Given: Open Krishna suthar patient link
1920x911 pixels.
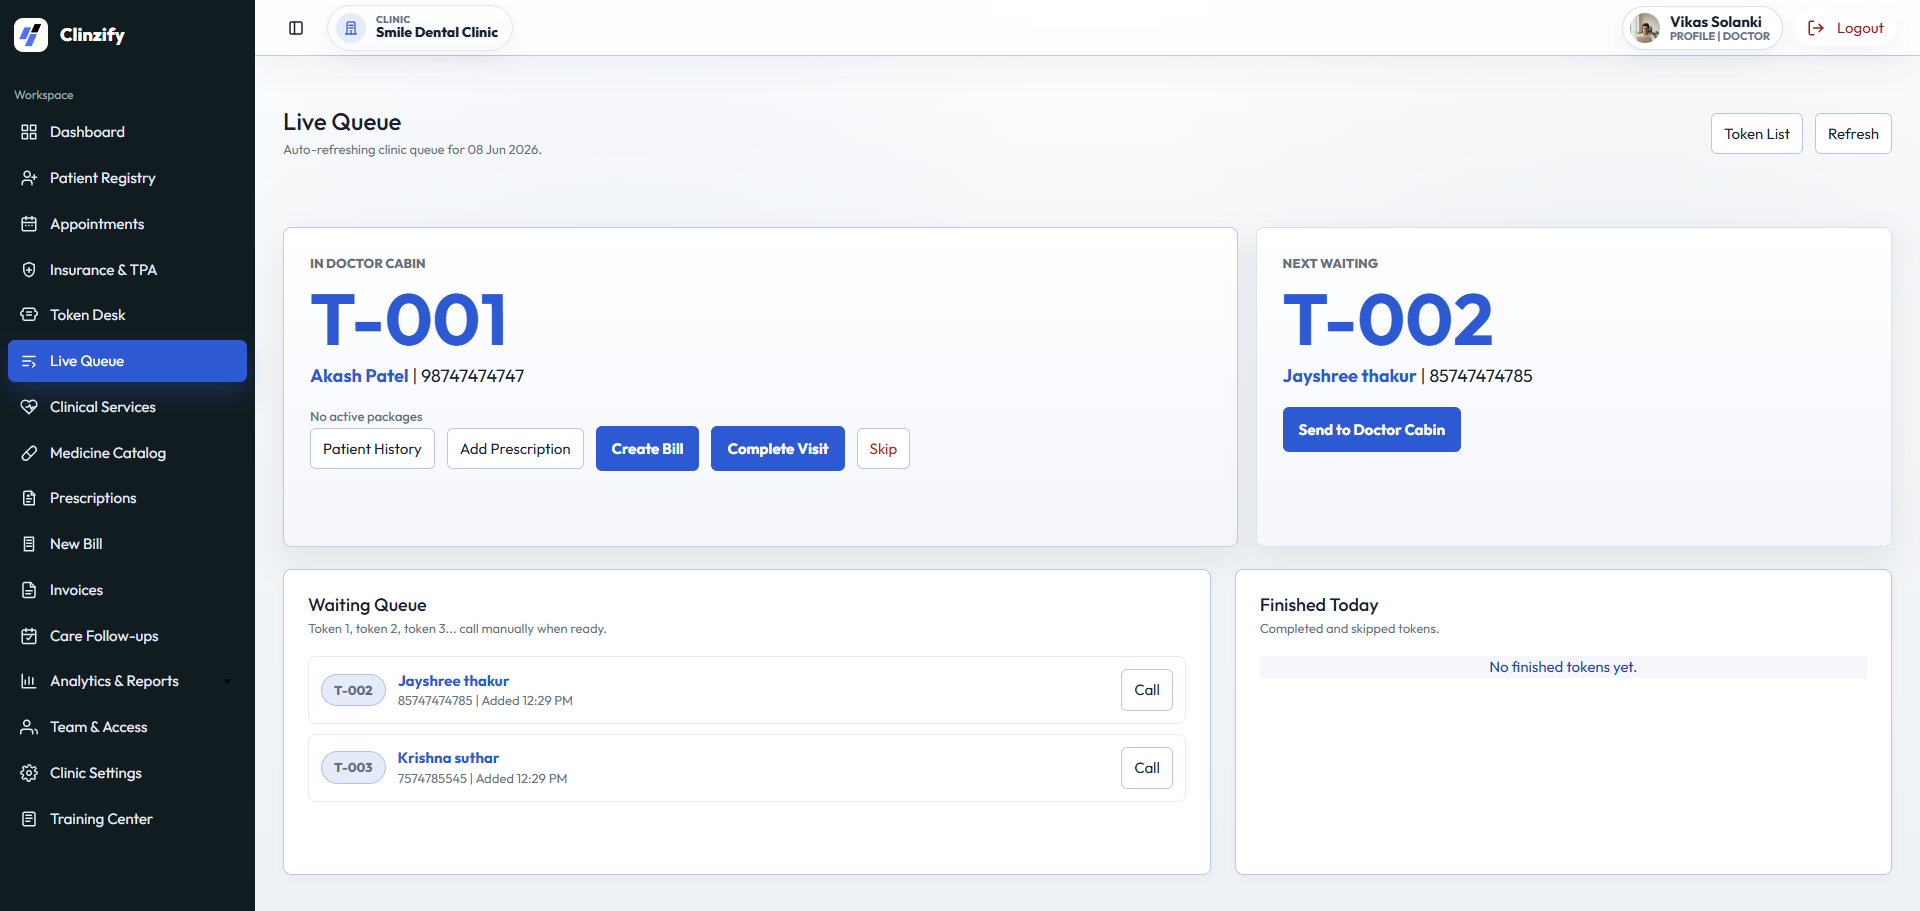Looking at the screenshot, I should (448, 758).
